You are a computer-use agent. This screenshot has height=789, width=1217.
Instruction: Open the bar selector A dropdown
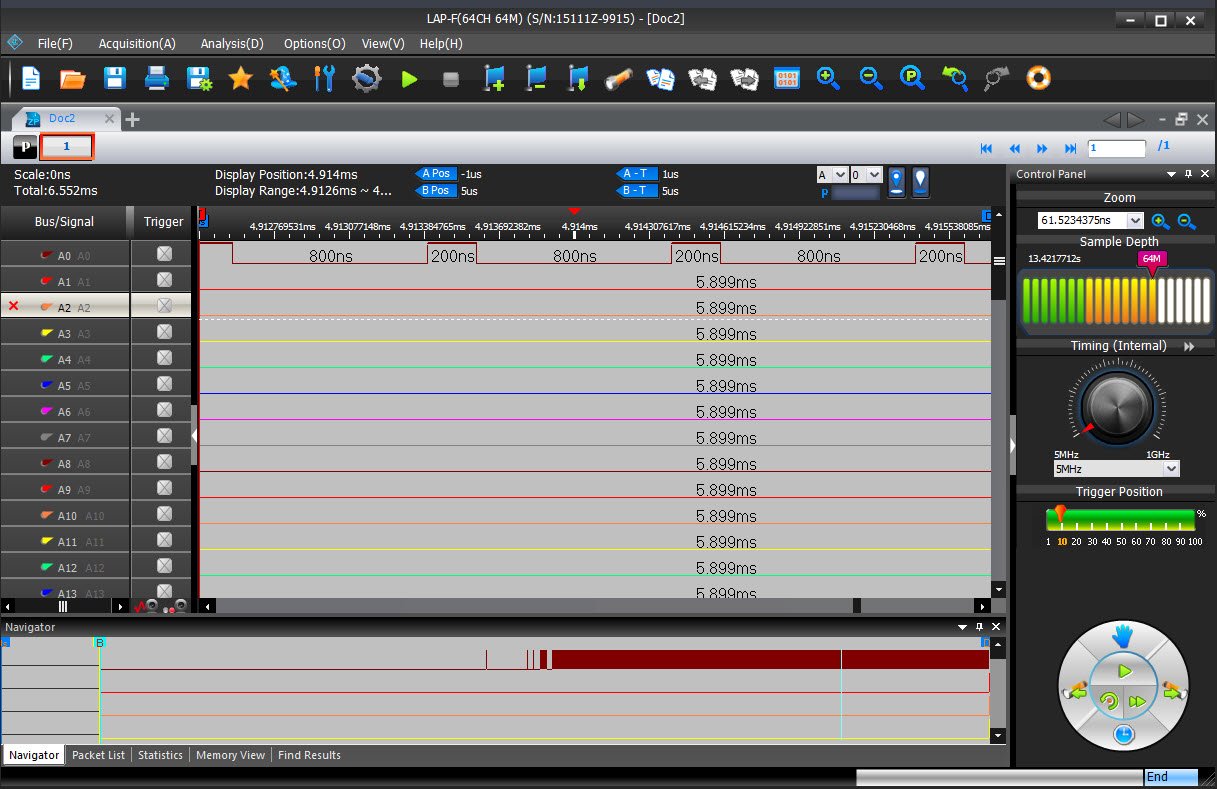click(x=840, y=174)
